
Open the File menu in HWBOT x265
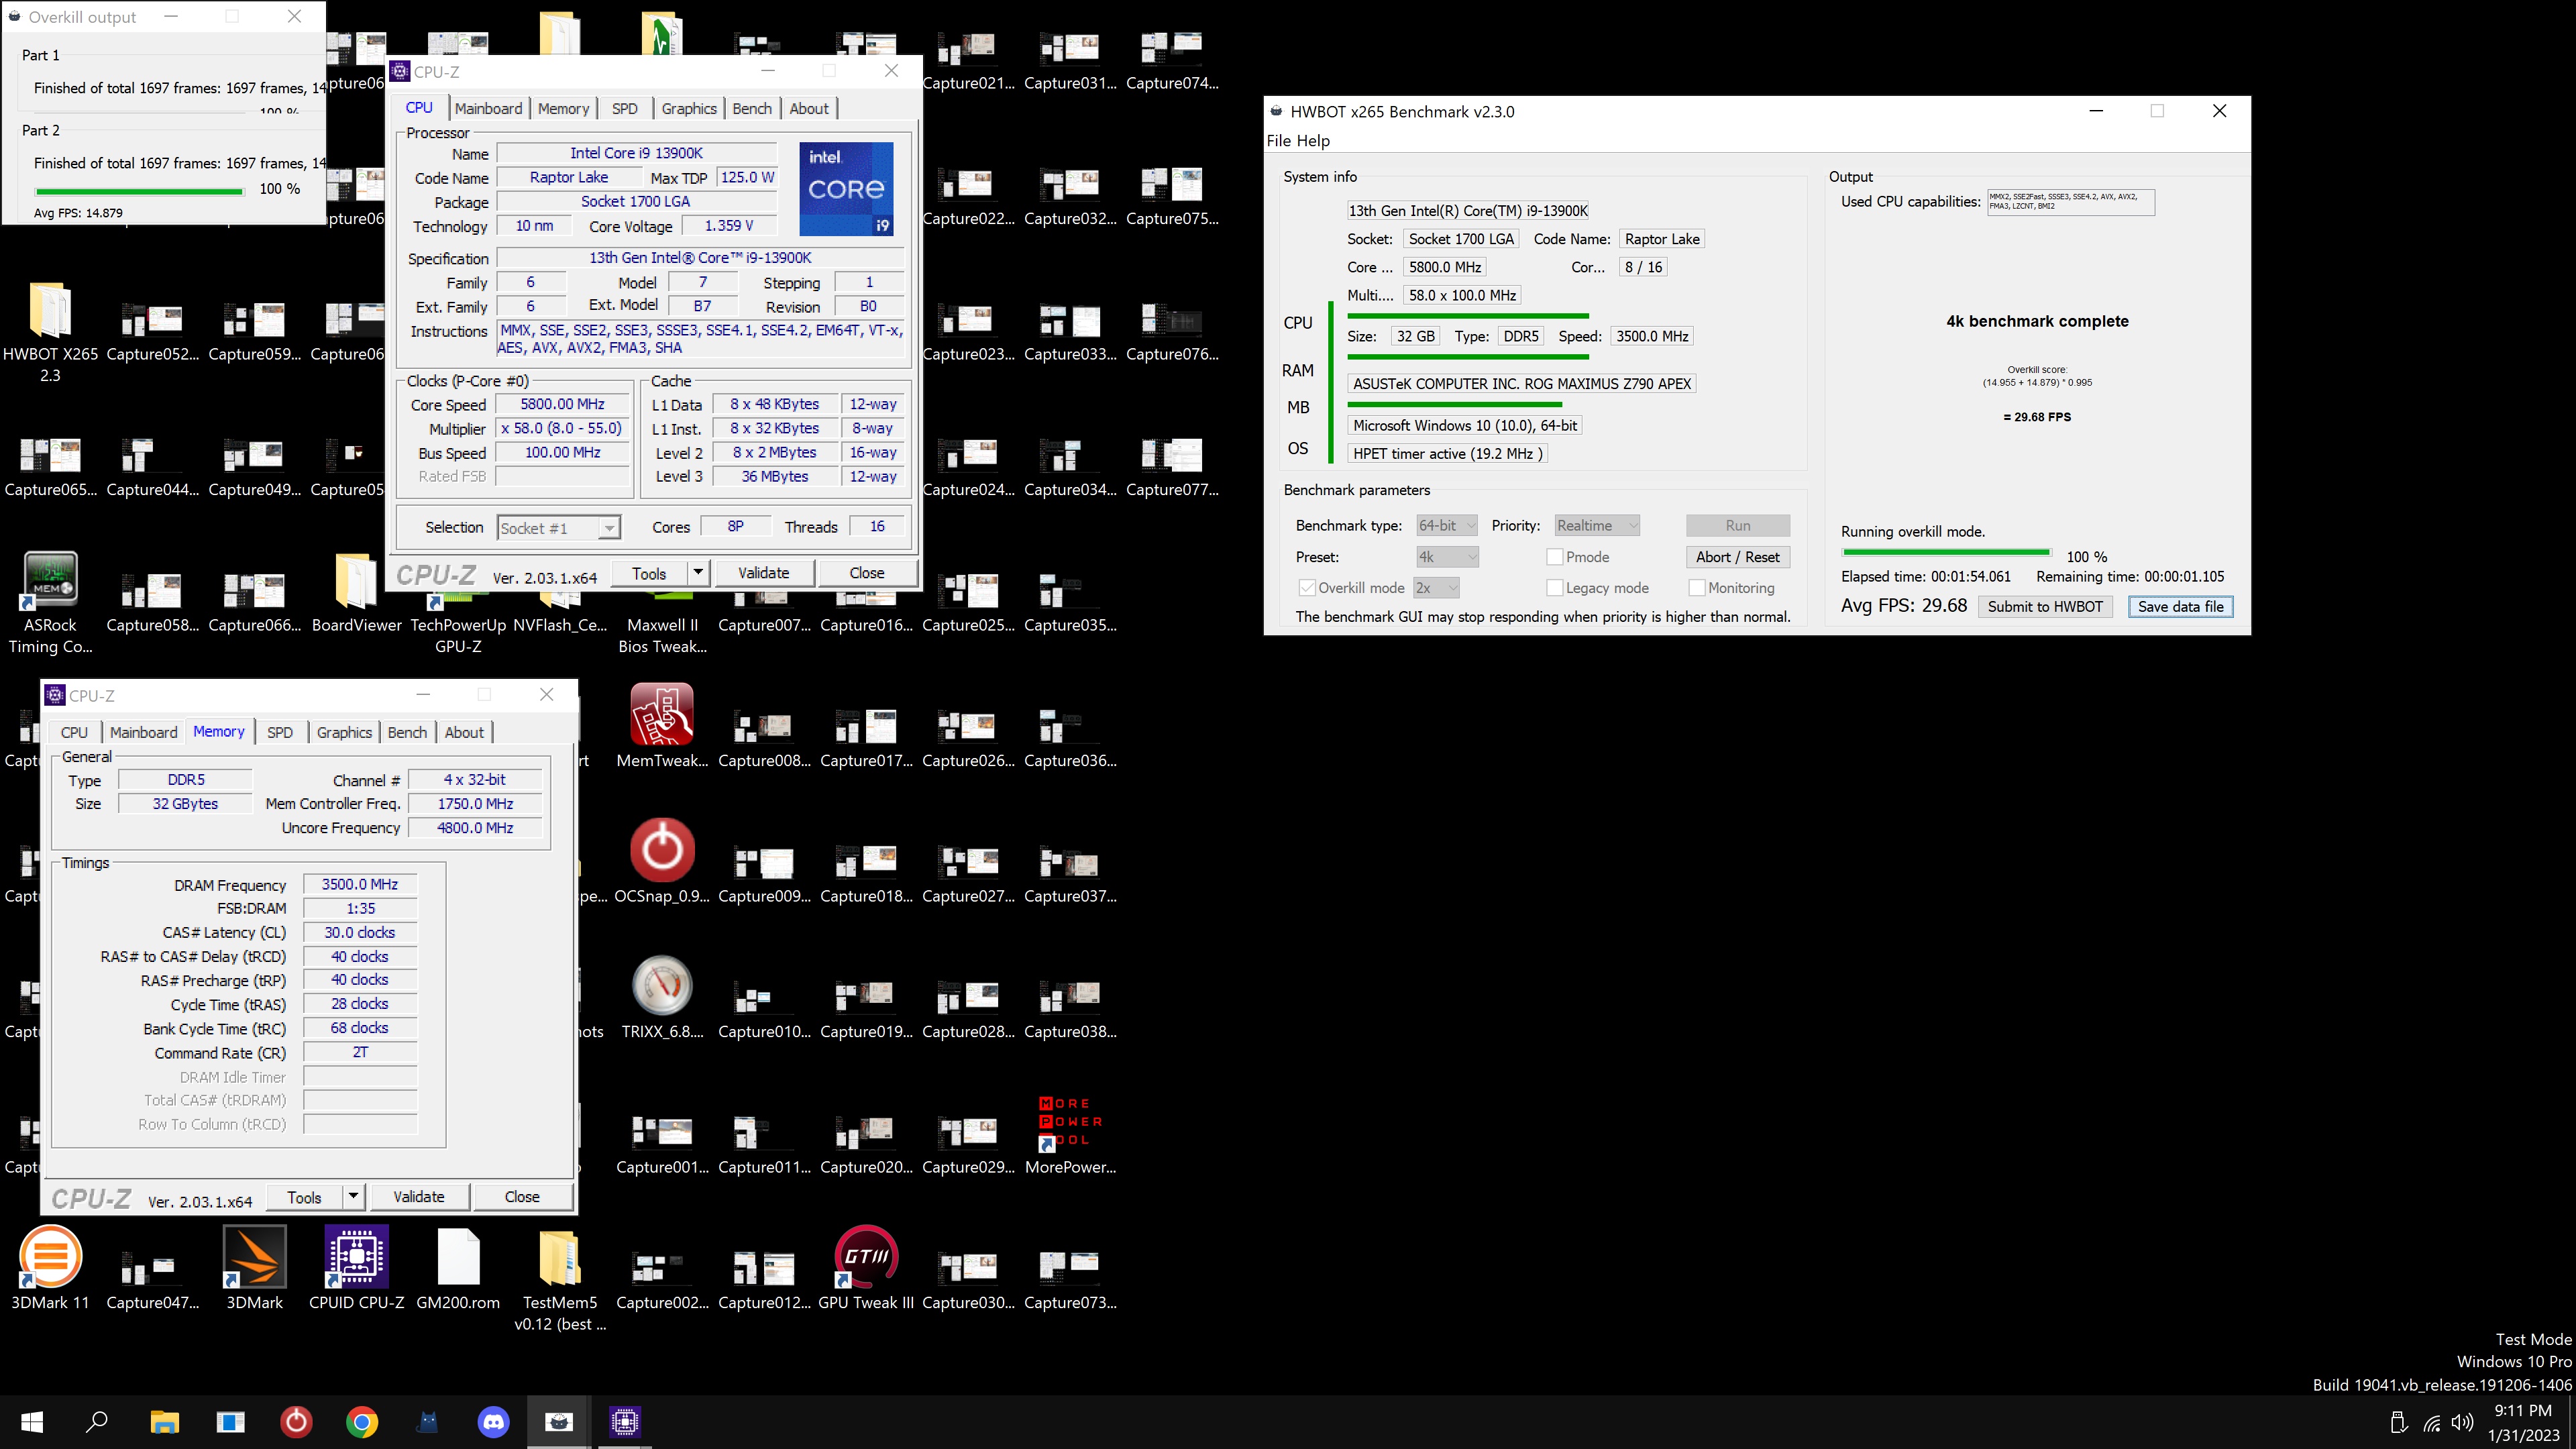[x=1279, y=141]
